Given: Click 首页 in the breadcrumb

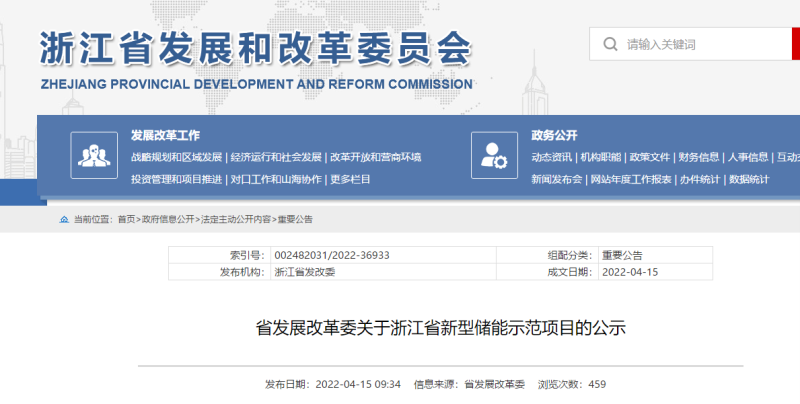Looking at the screenshot, I should coord(125,218).
